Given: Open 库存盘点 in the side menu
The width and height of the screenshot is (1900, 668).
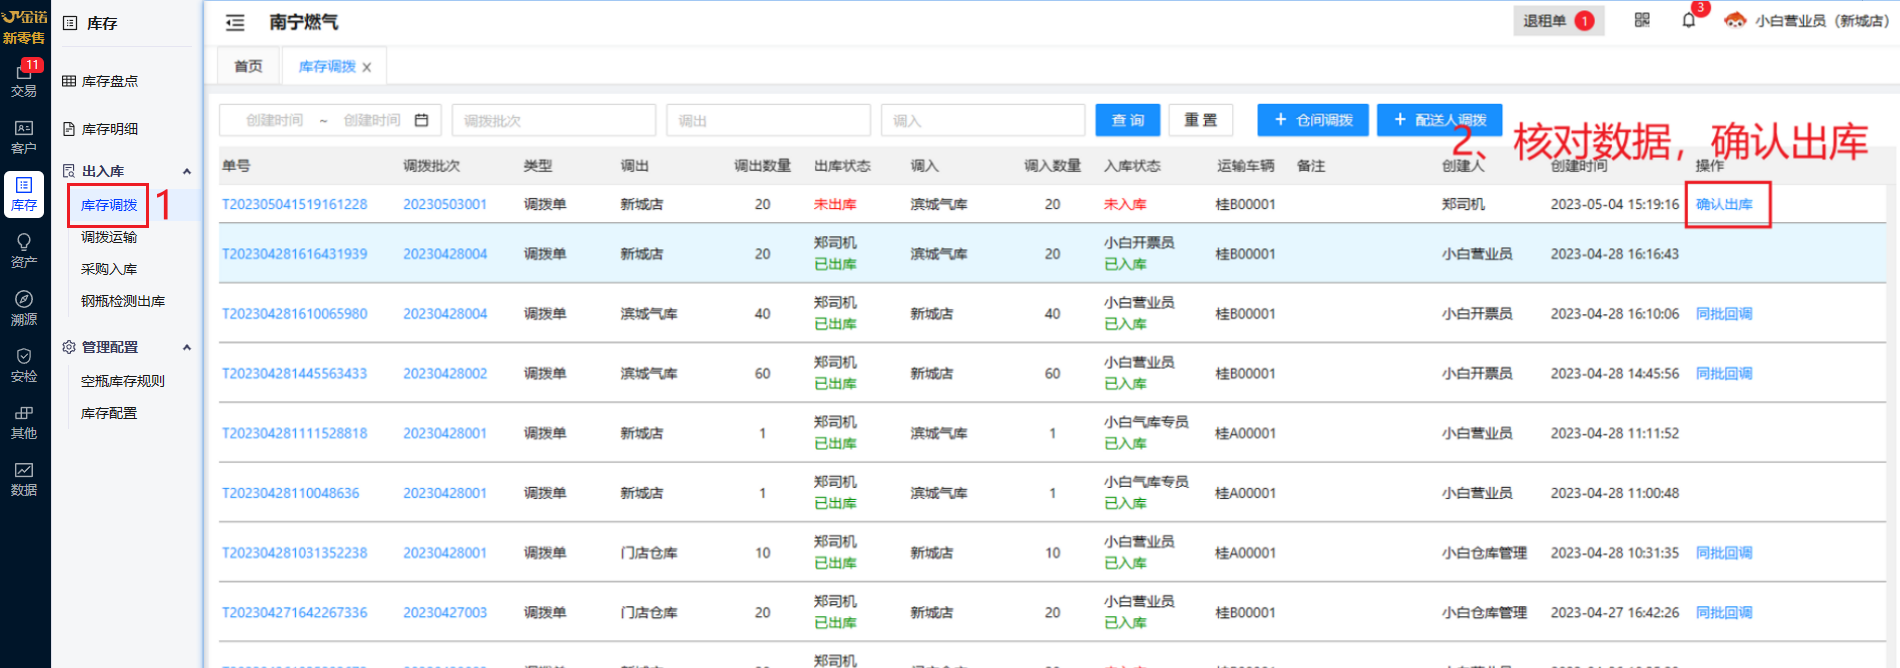Looking at the screenshot, I should [110, 81].
